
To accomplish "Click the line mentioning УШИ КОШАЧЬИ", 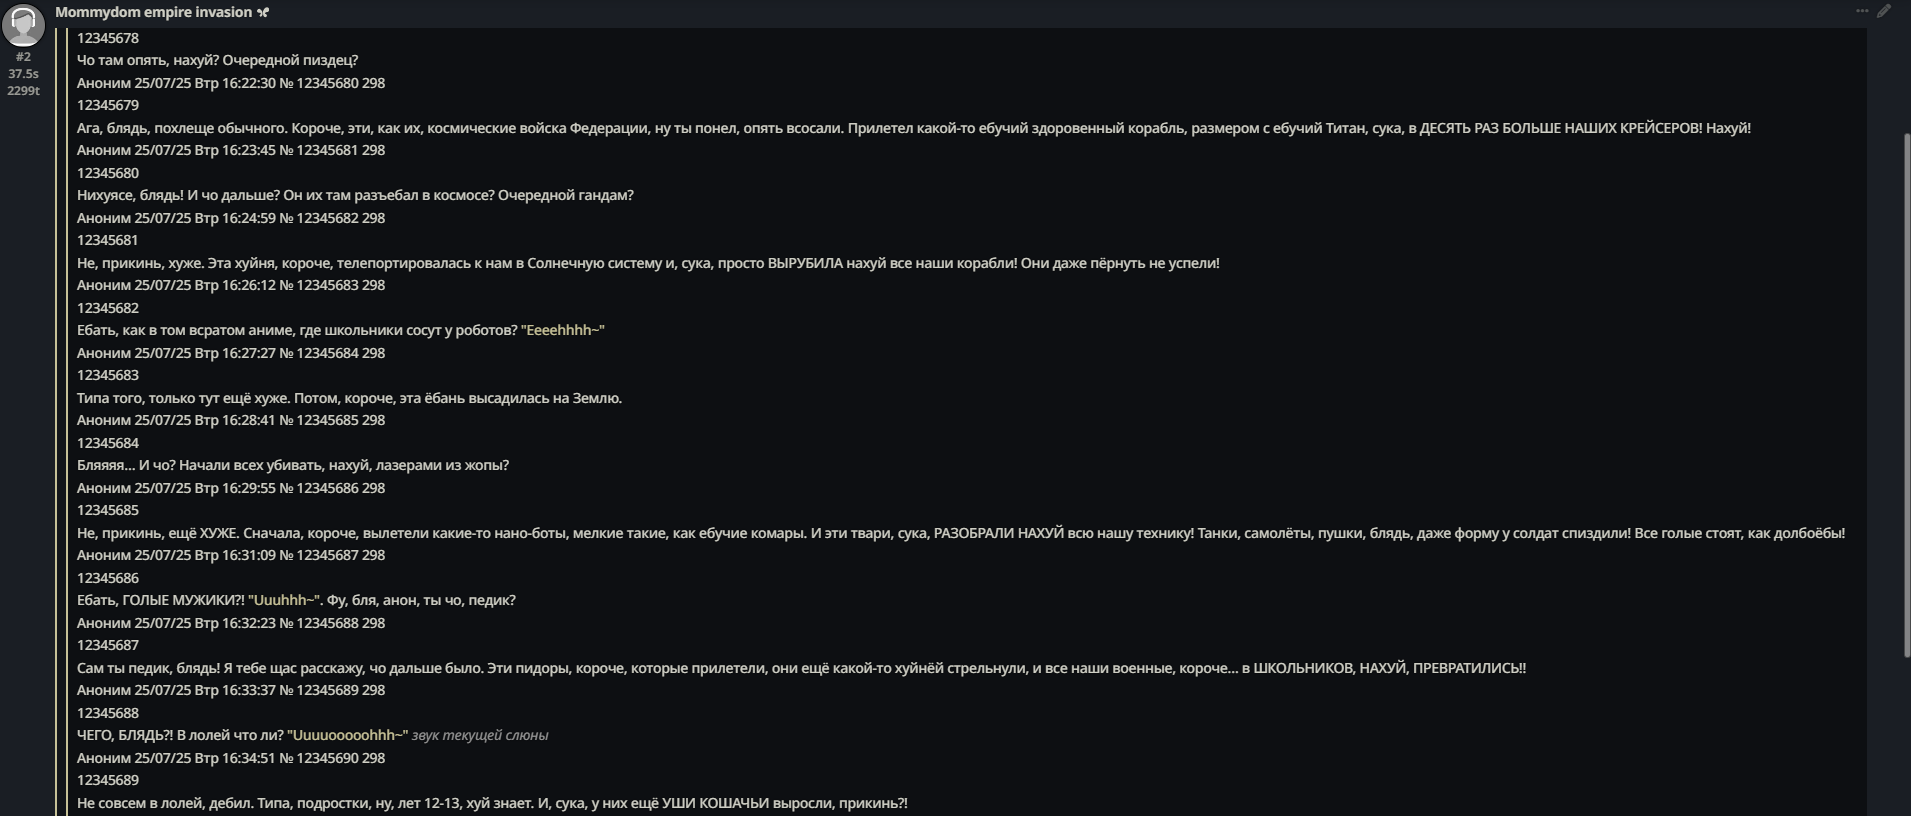I will click(492, 803).
